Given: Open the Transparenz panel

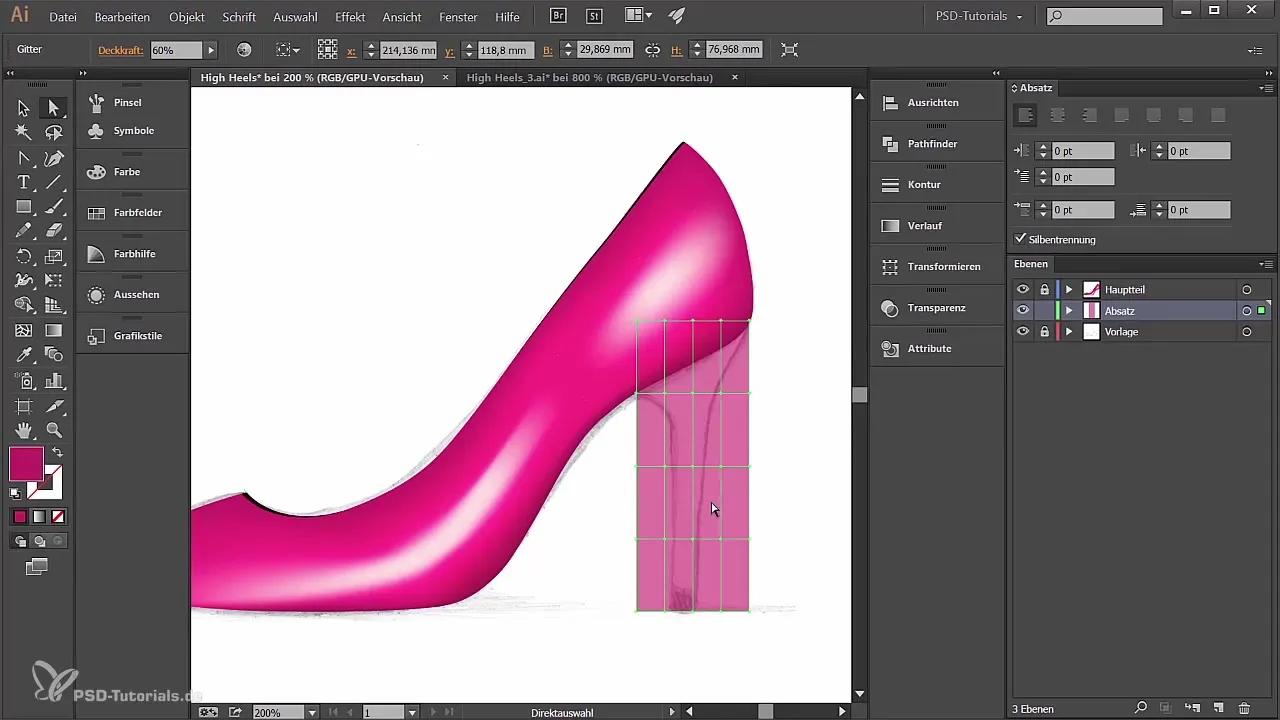Looking at the screenshot, I should pos(936,308).
